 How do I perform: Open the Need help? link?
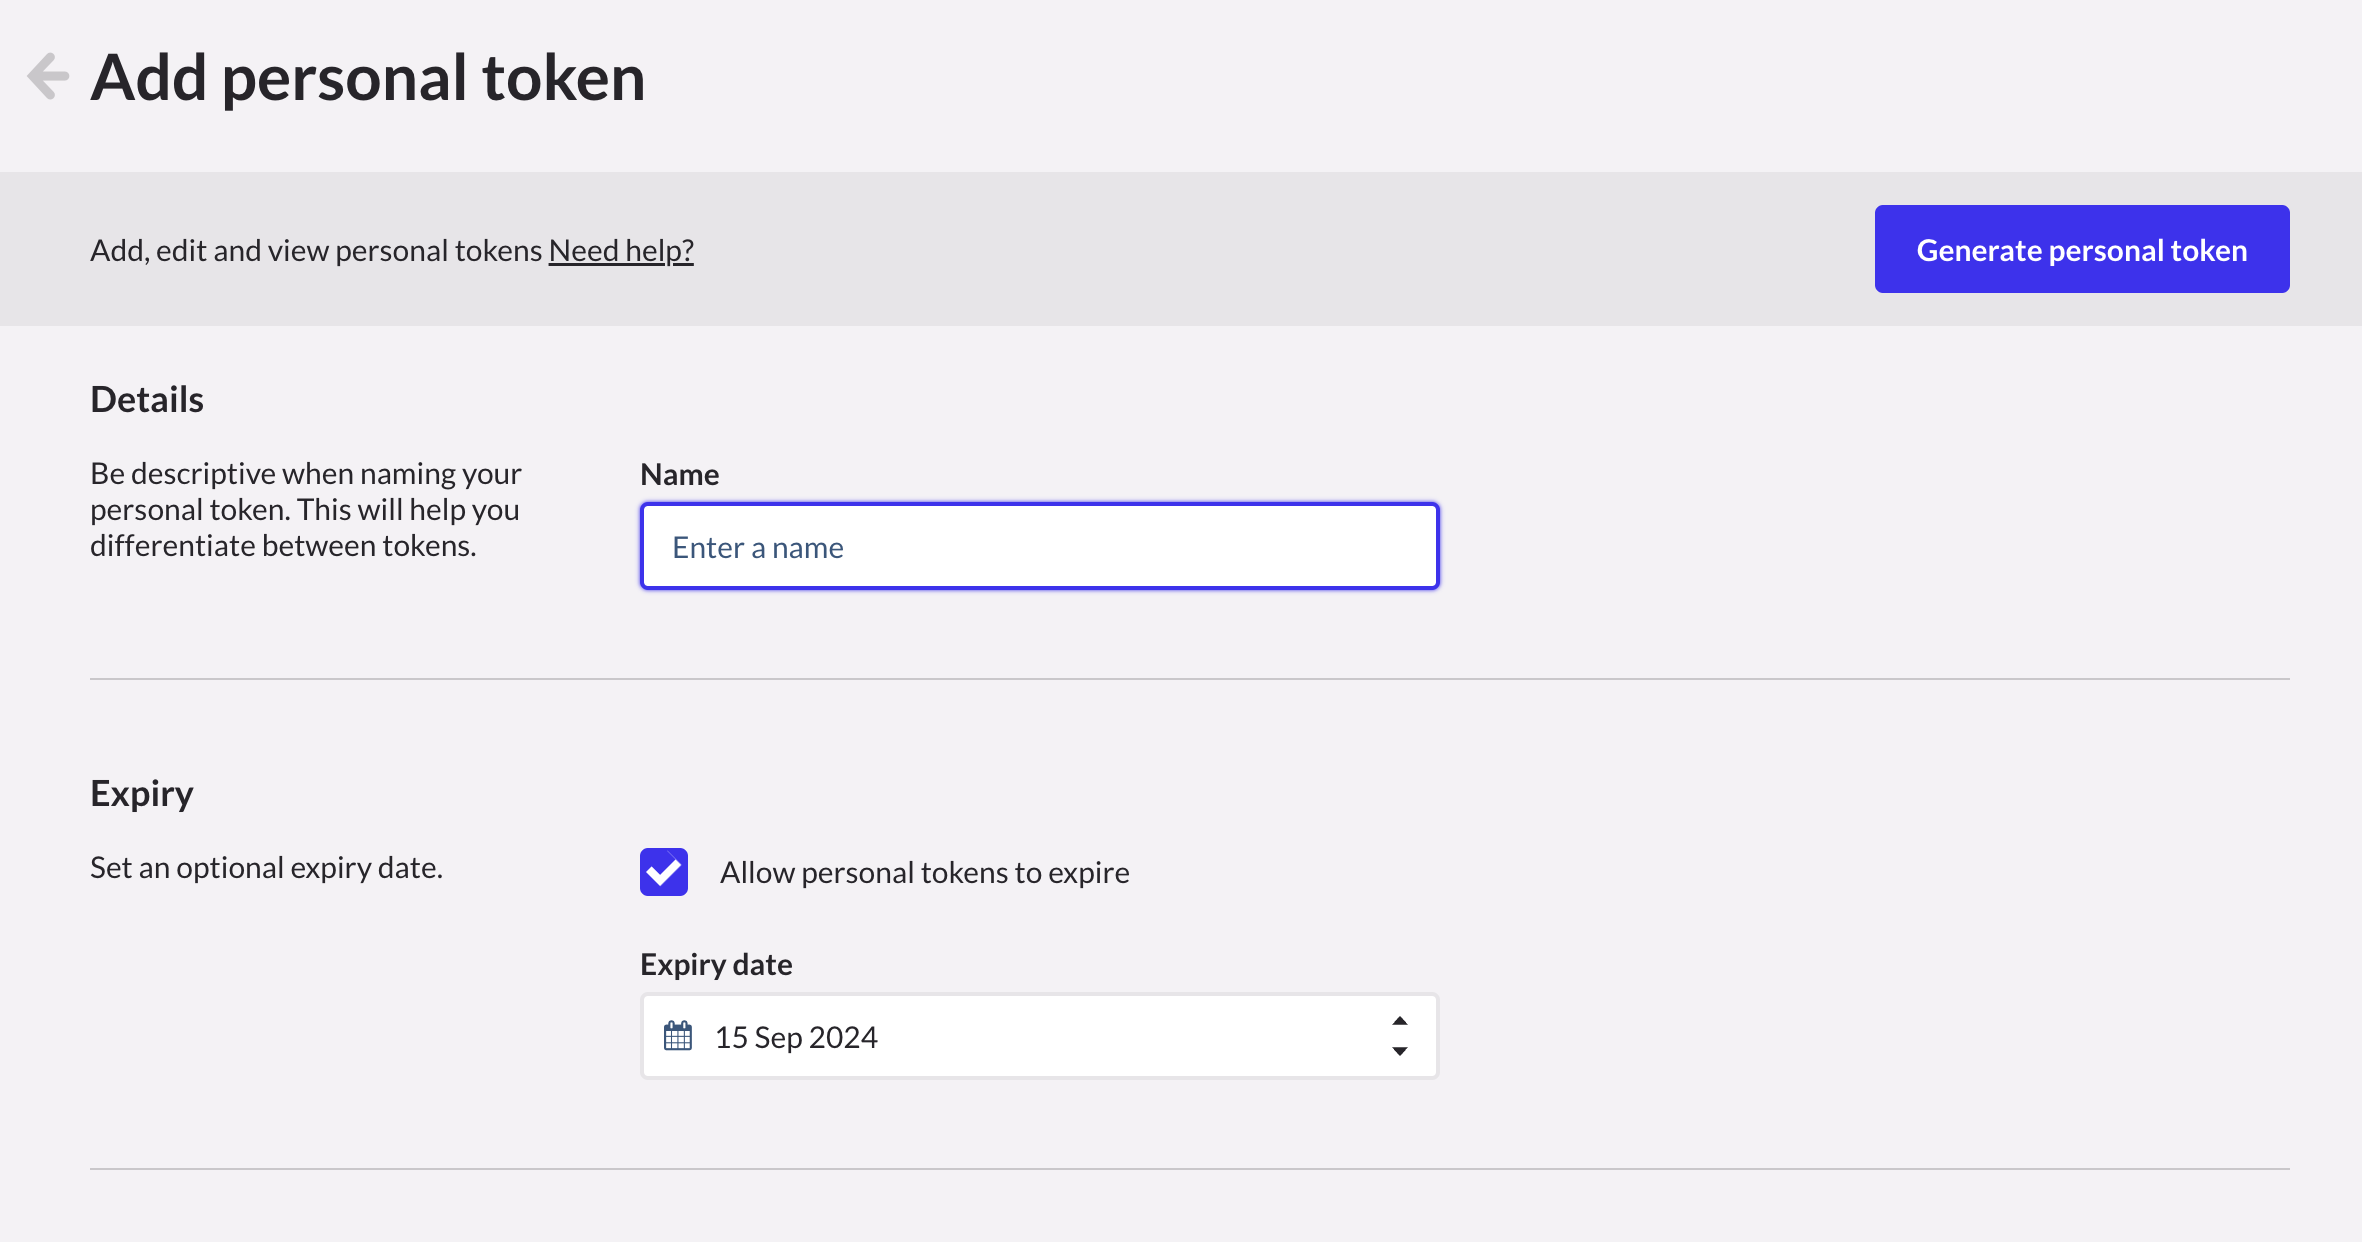(621, 250)
